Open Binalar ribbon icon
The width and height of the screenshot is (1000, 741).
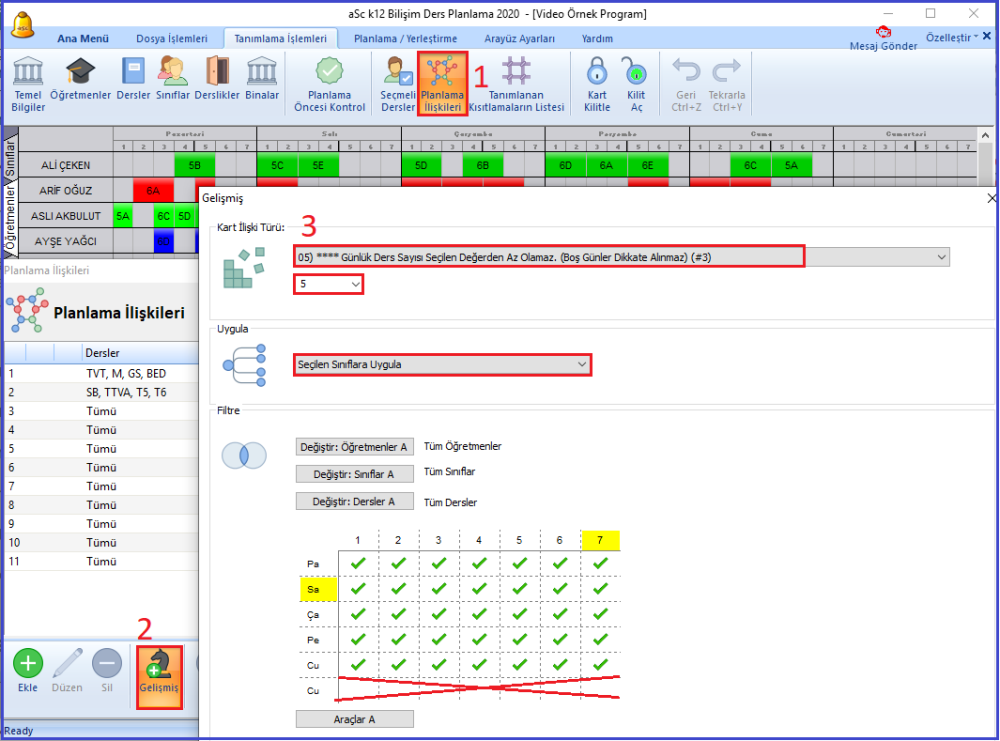pyautogui.click(x=262, y=78)
